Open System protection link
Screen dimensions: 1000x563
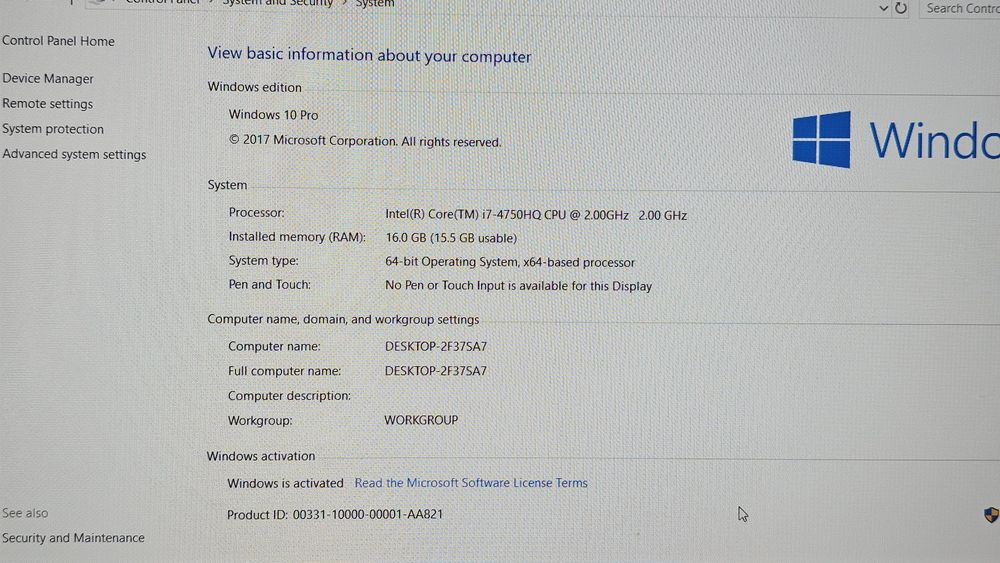click(53, 129)
